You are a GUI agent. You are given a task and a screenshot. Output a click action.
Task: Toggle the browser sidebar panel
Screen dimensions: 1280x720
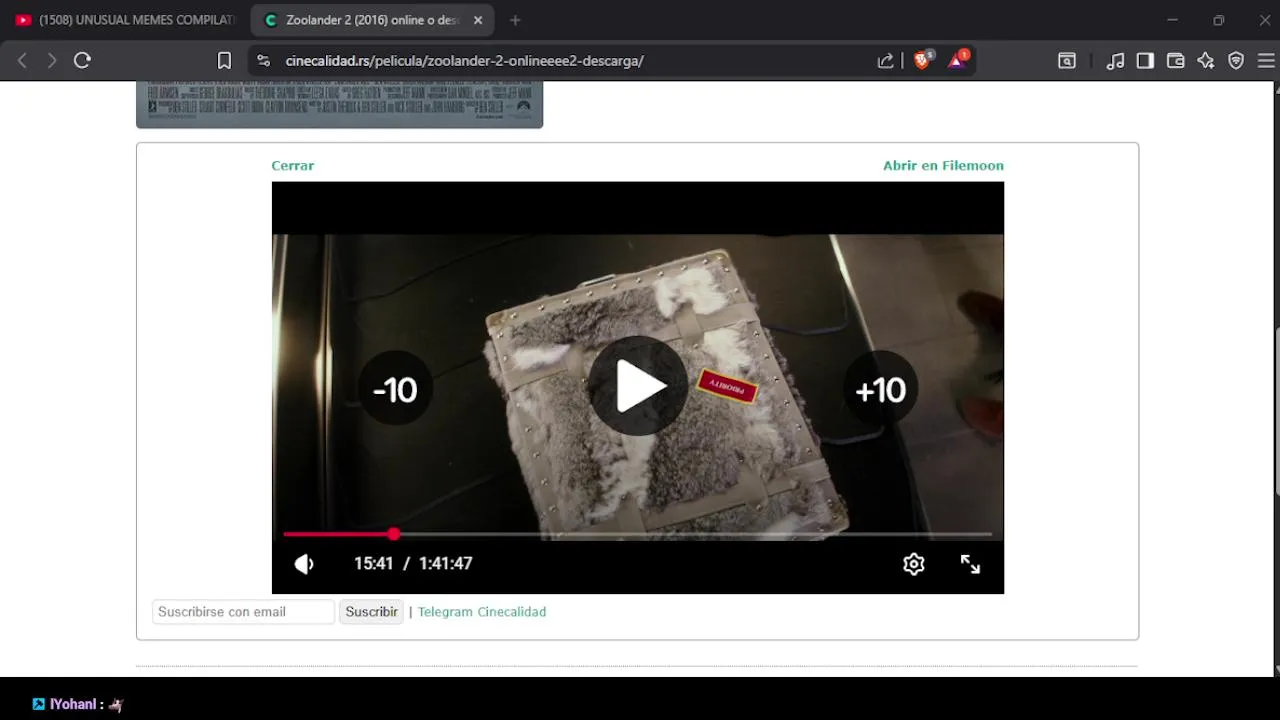coord(1145,60)
